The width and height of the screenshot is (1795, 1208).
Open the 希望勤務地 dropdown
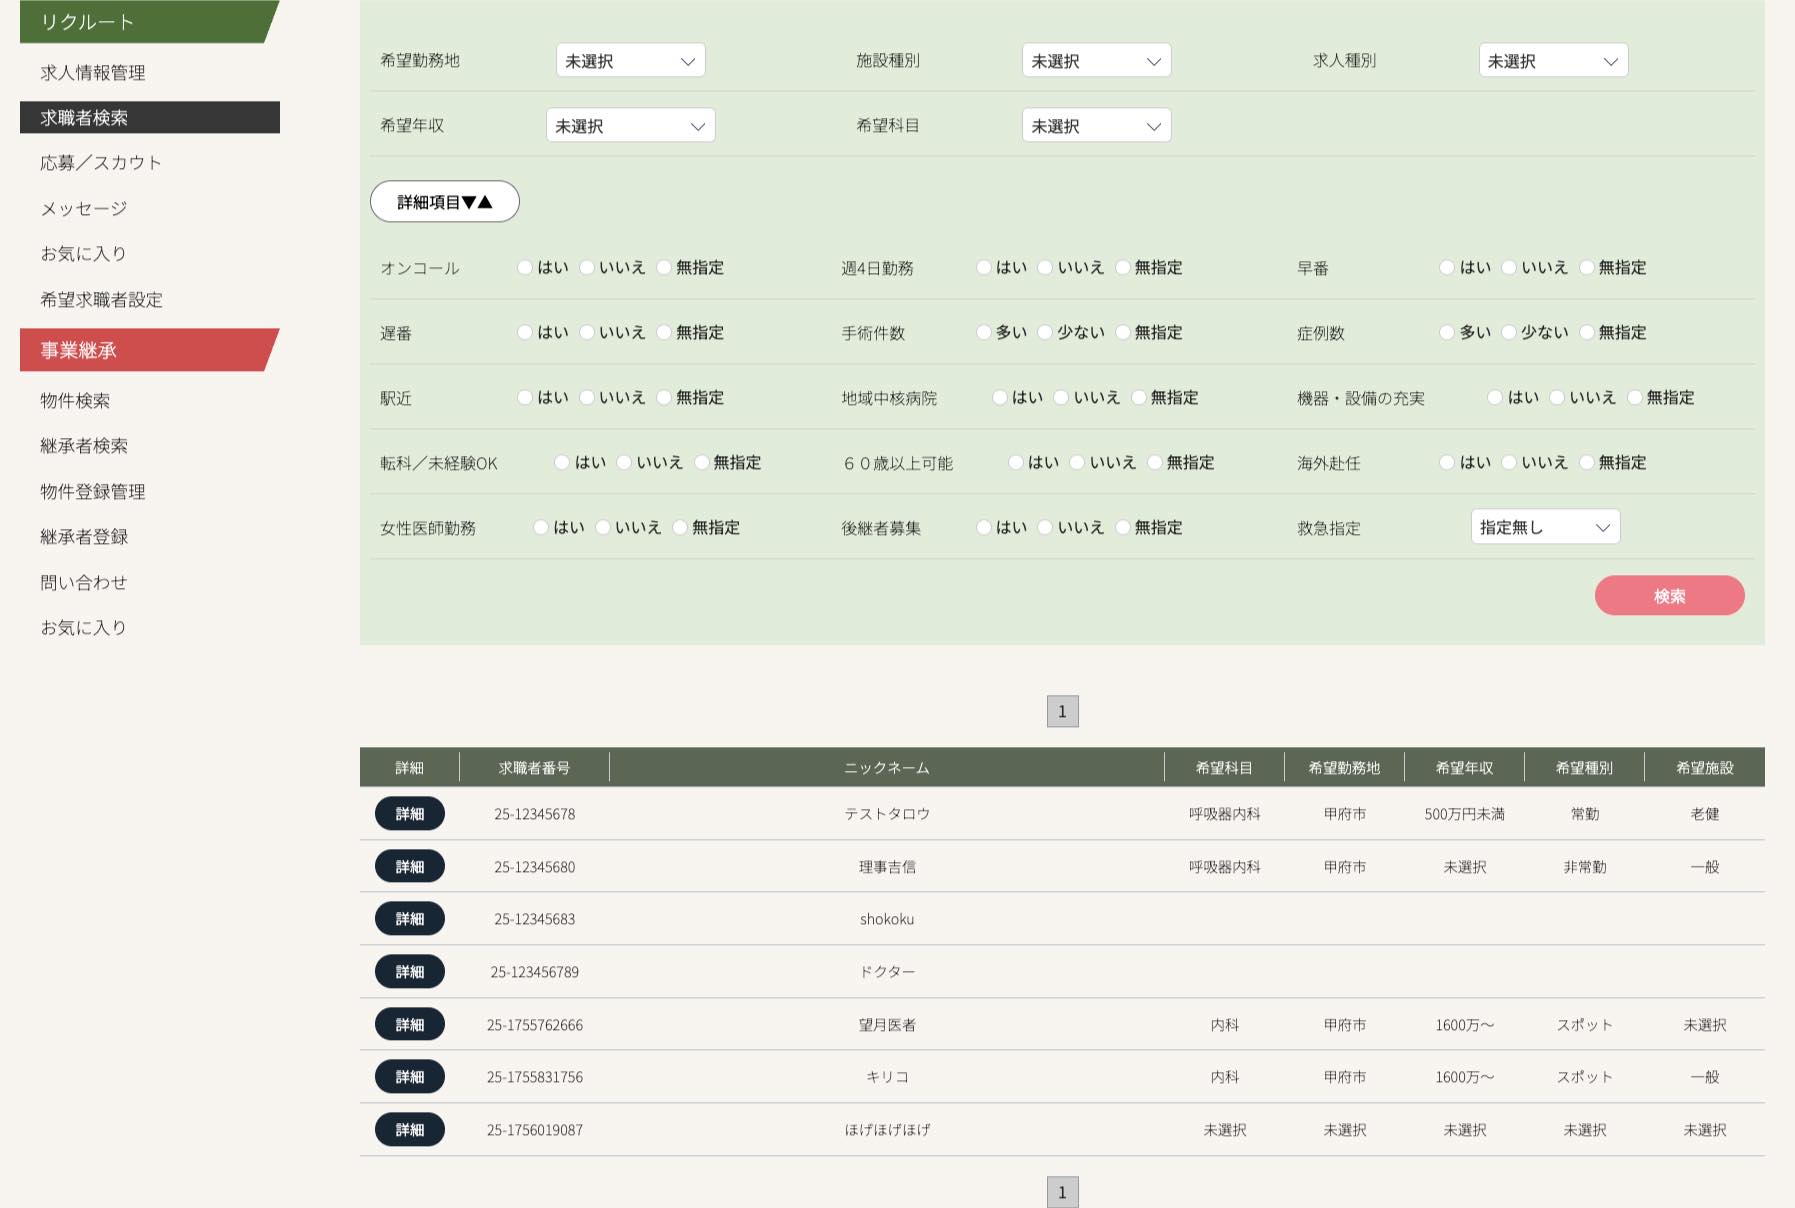[x=630, y=61]
